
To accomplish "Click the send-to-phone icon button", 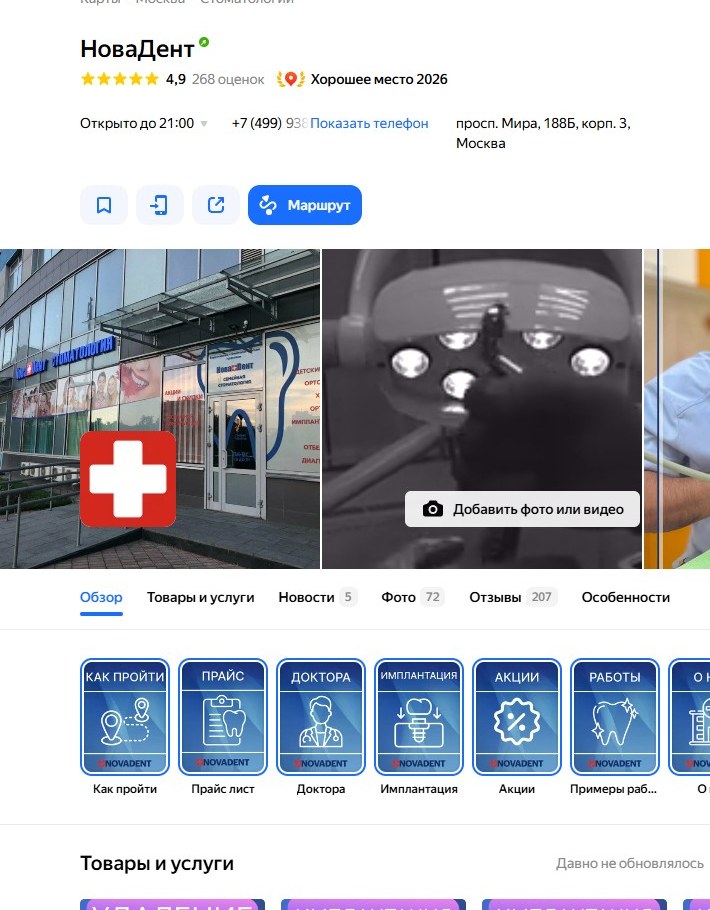I will [160, 205].
